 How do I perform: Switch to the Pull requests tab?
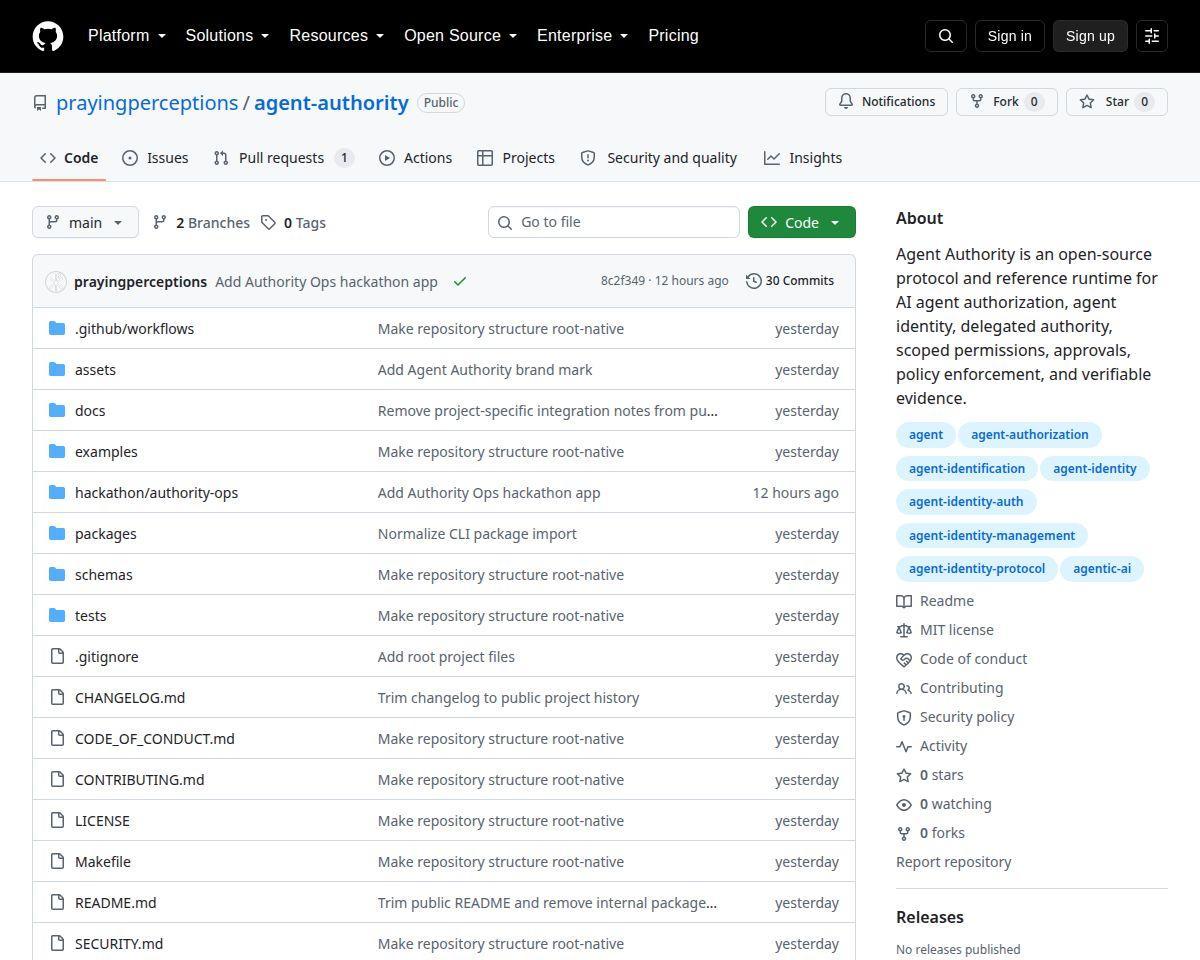284,158
